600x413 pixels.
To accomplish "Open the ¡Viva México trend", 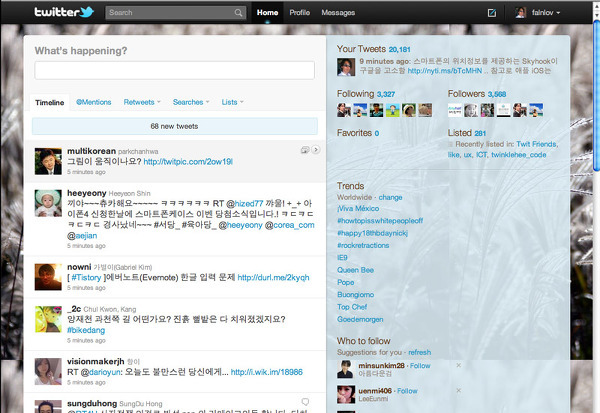I will 358,209.
